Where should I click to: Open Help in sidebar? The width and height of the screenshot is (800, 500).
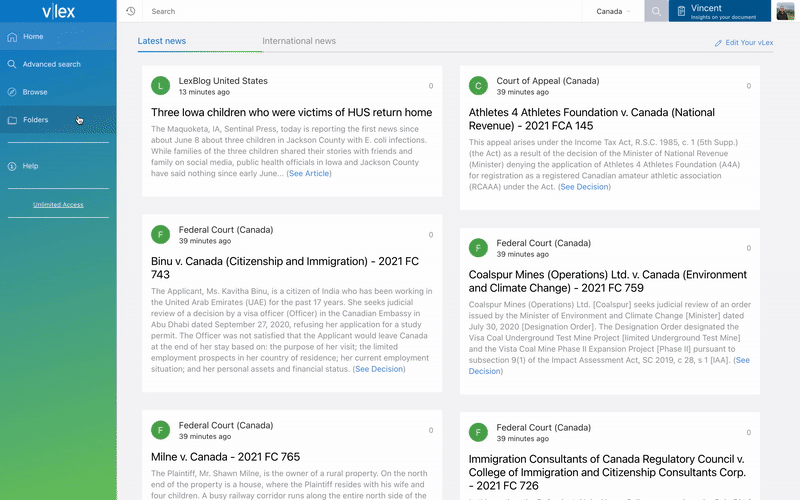click(x=58, y=166)
